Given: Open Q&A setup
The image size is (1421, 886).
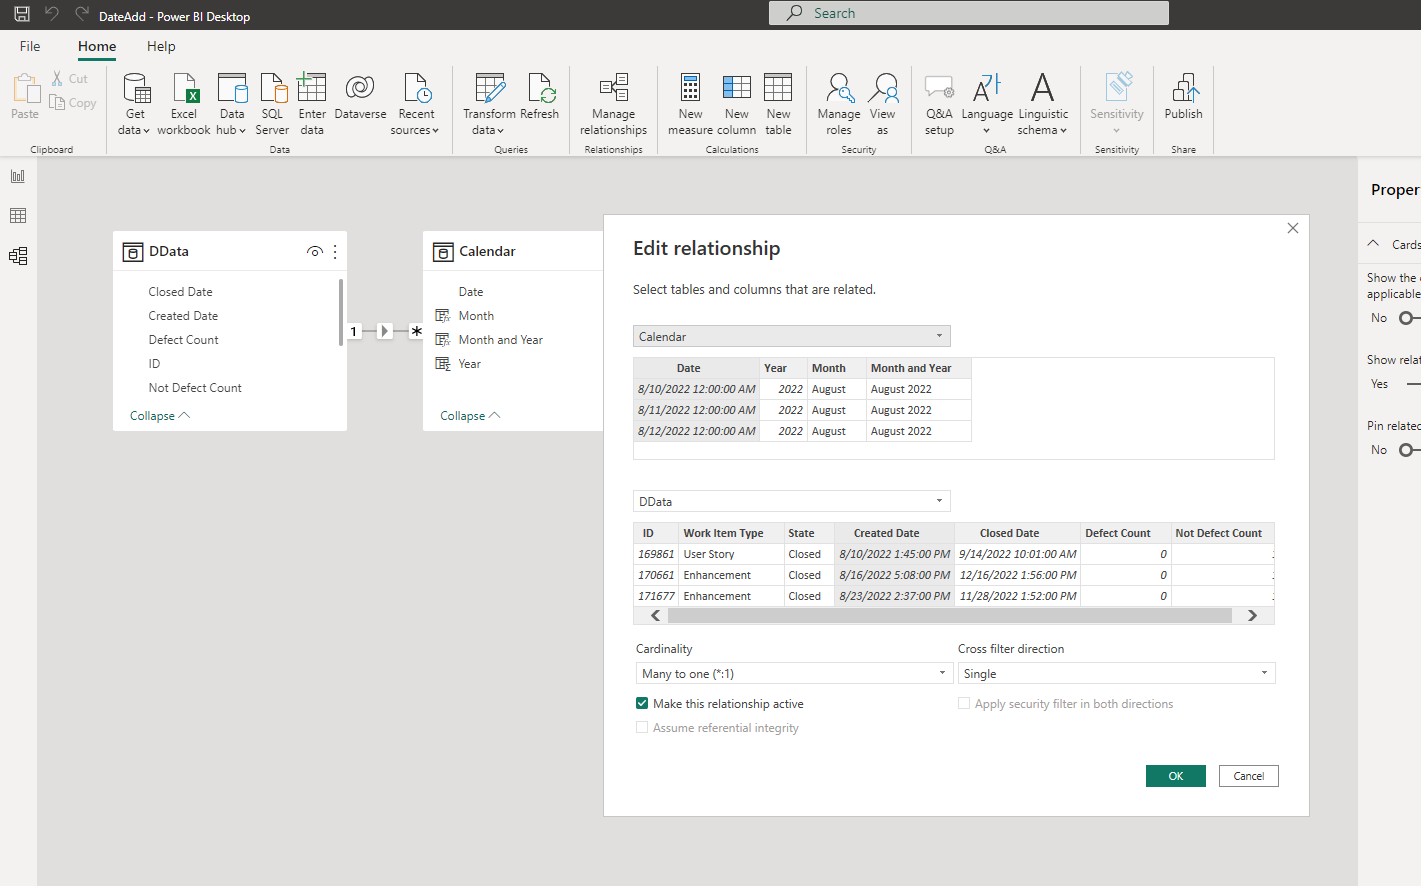Looking at the screenshot, I should tap(939, 104).
